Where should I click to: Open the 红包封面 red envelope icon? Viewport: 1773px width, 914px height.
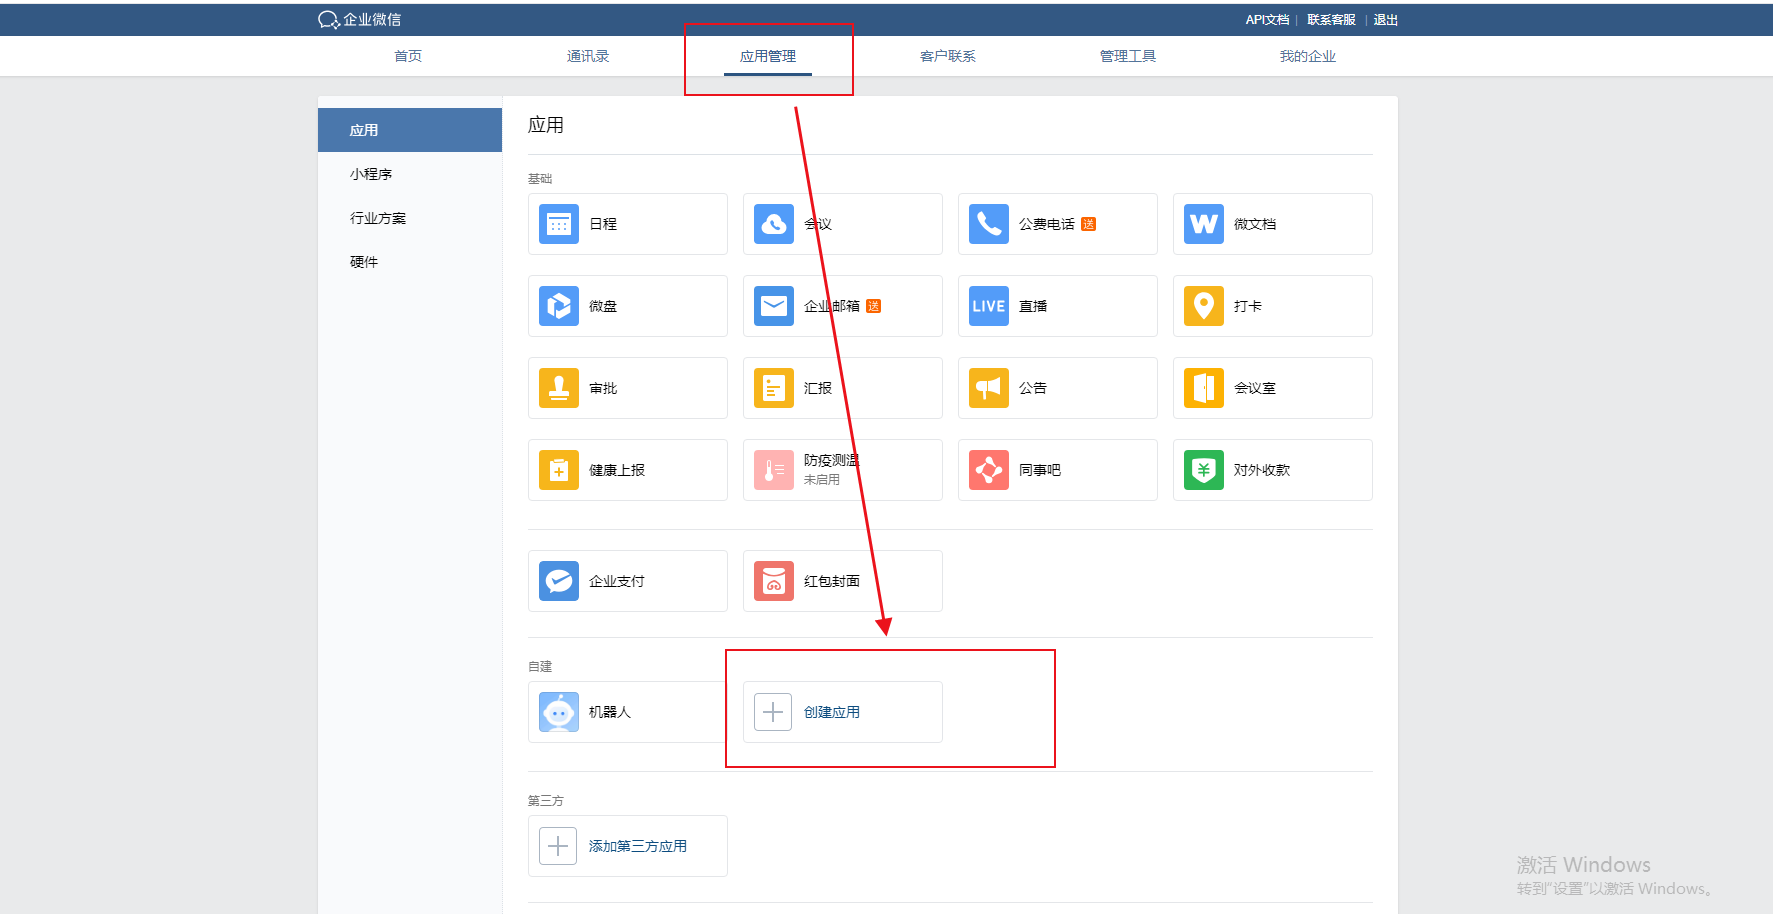pos(774,581)
